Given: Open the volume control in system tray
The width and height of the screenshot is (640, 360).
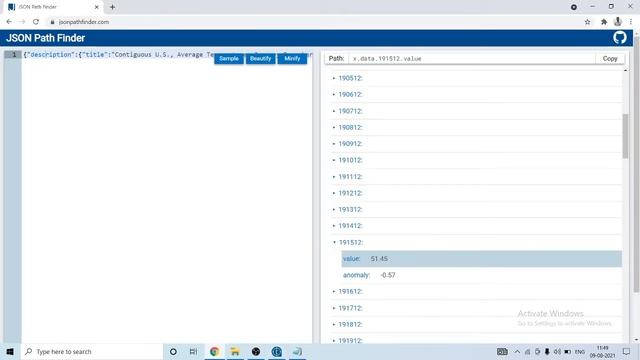Looking at the screenshot, I should [x=557, y=351].
